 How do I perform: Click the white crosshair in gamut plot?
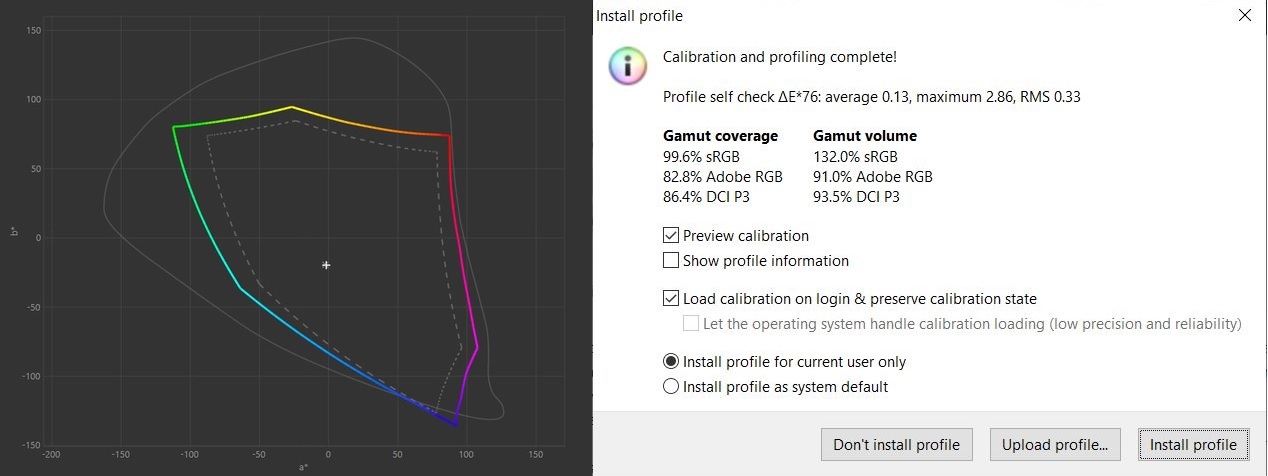(x=326, y=265)
